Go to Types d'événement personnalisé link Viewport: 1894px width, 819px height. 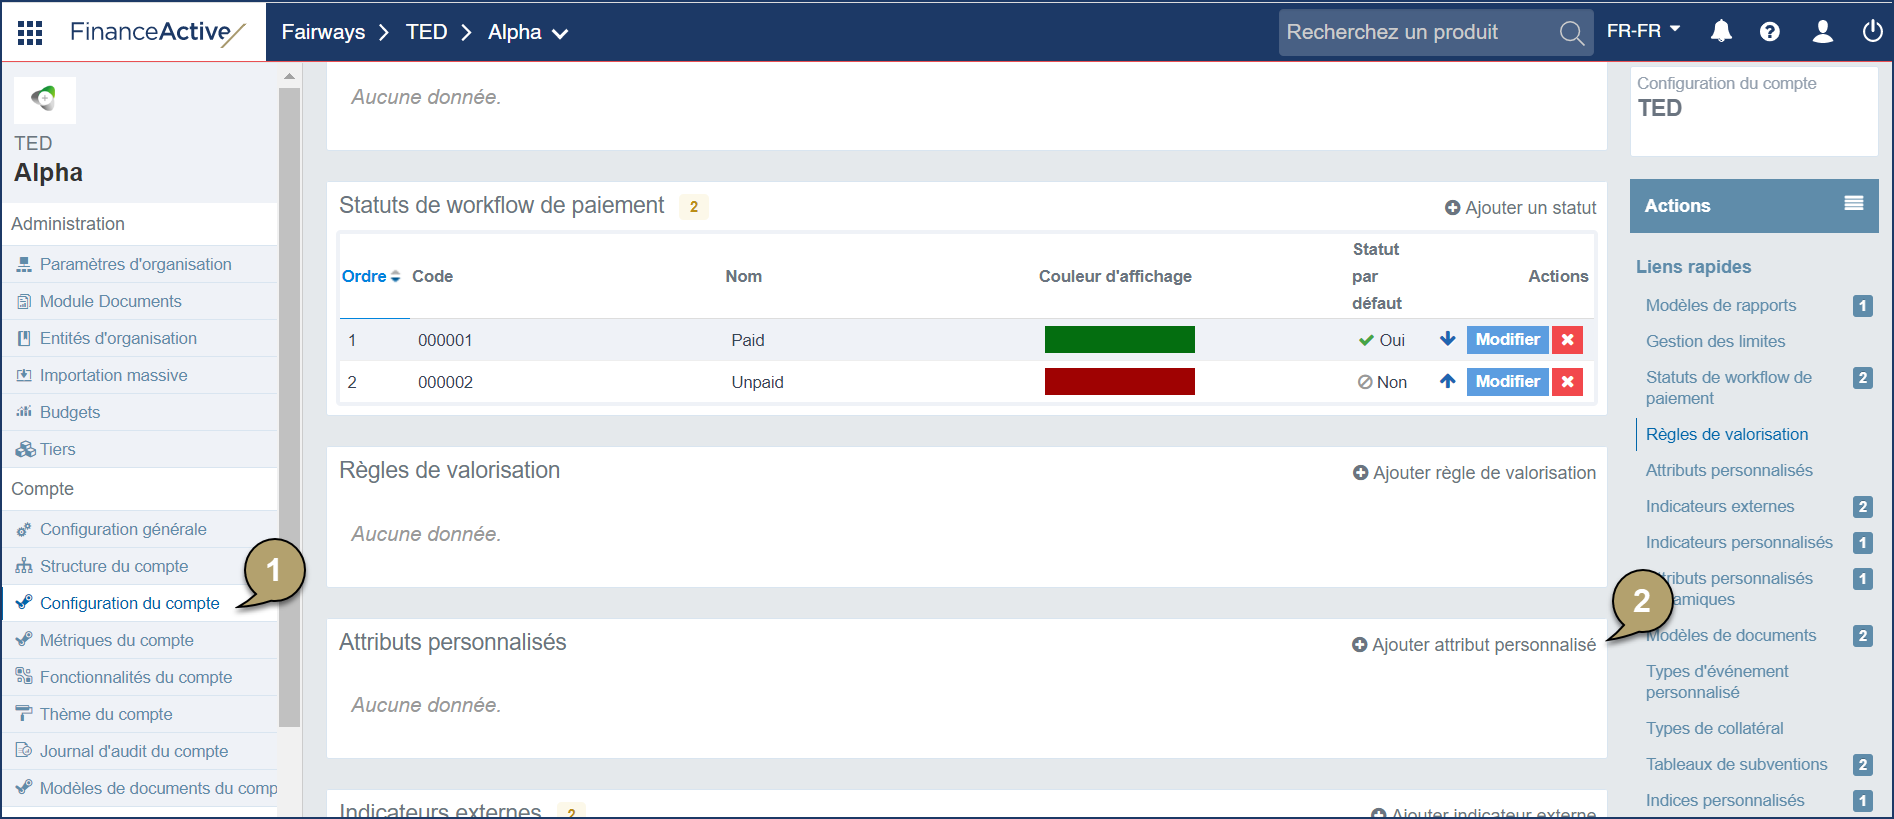click(x=1717, y=682)
